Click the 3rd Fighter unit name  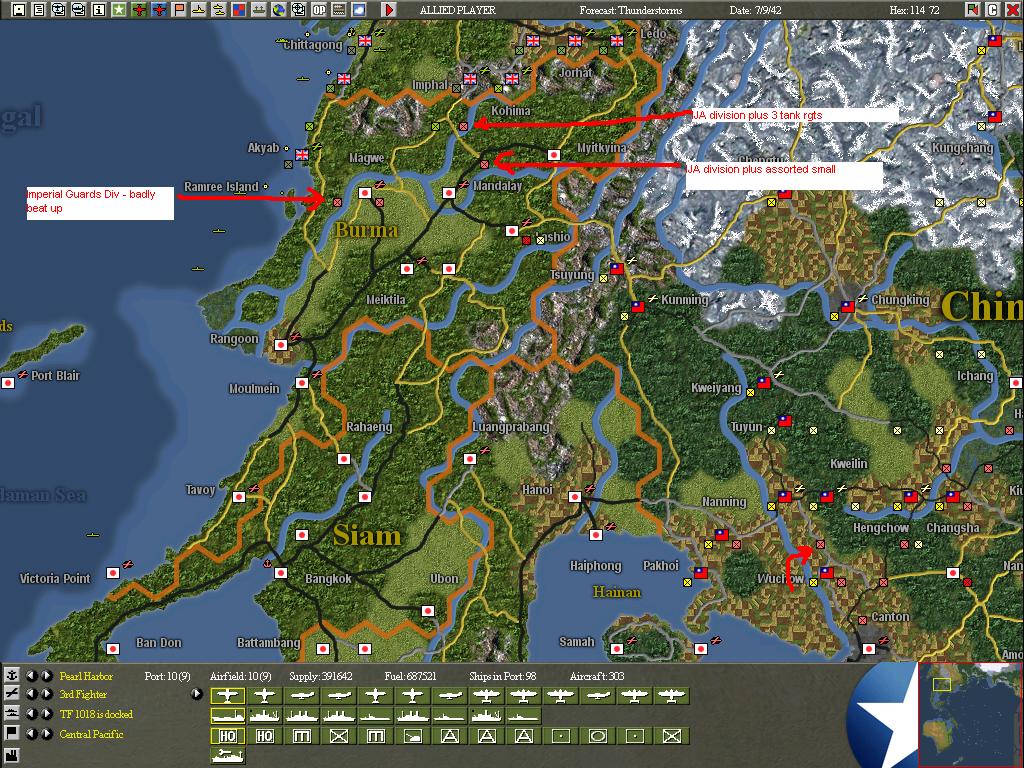click(83, 694)
